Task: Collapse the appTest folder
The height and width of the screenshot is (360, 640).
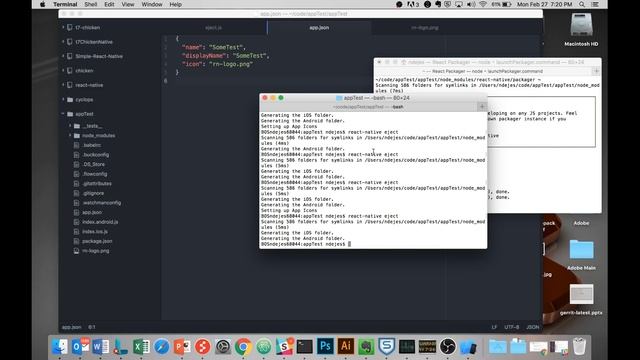Action: (x=63, y=114)
